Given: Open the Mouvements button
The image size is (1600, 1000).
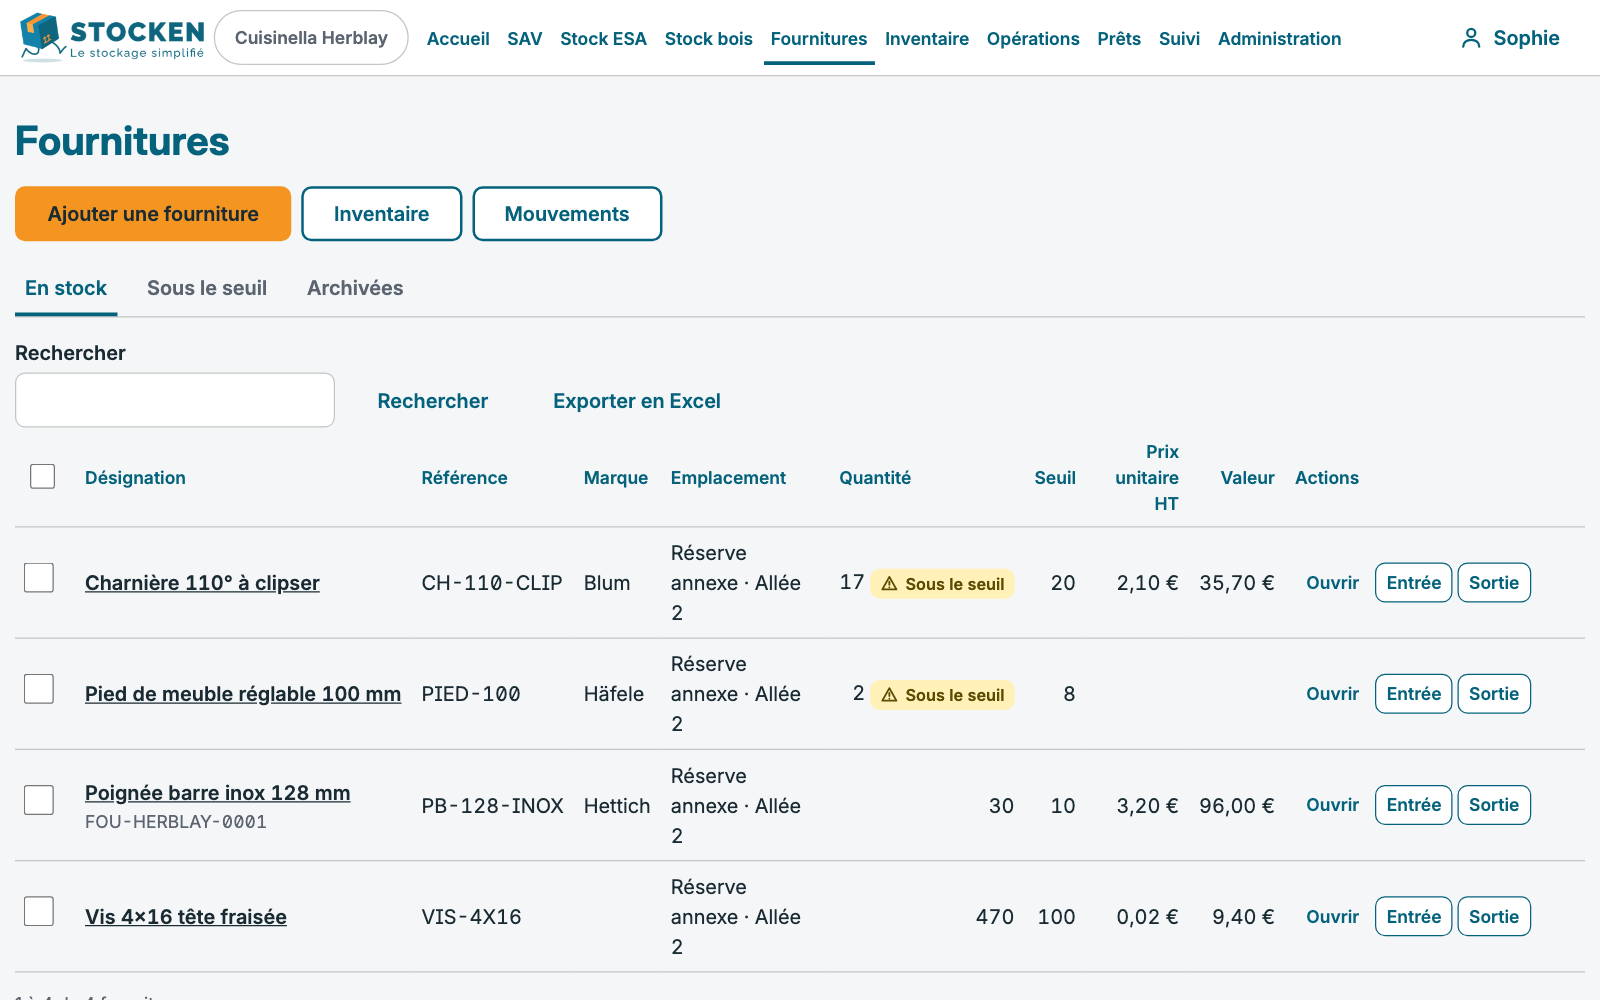Looking at the screenshot, I should pos(567,214).
